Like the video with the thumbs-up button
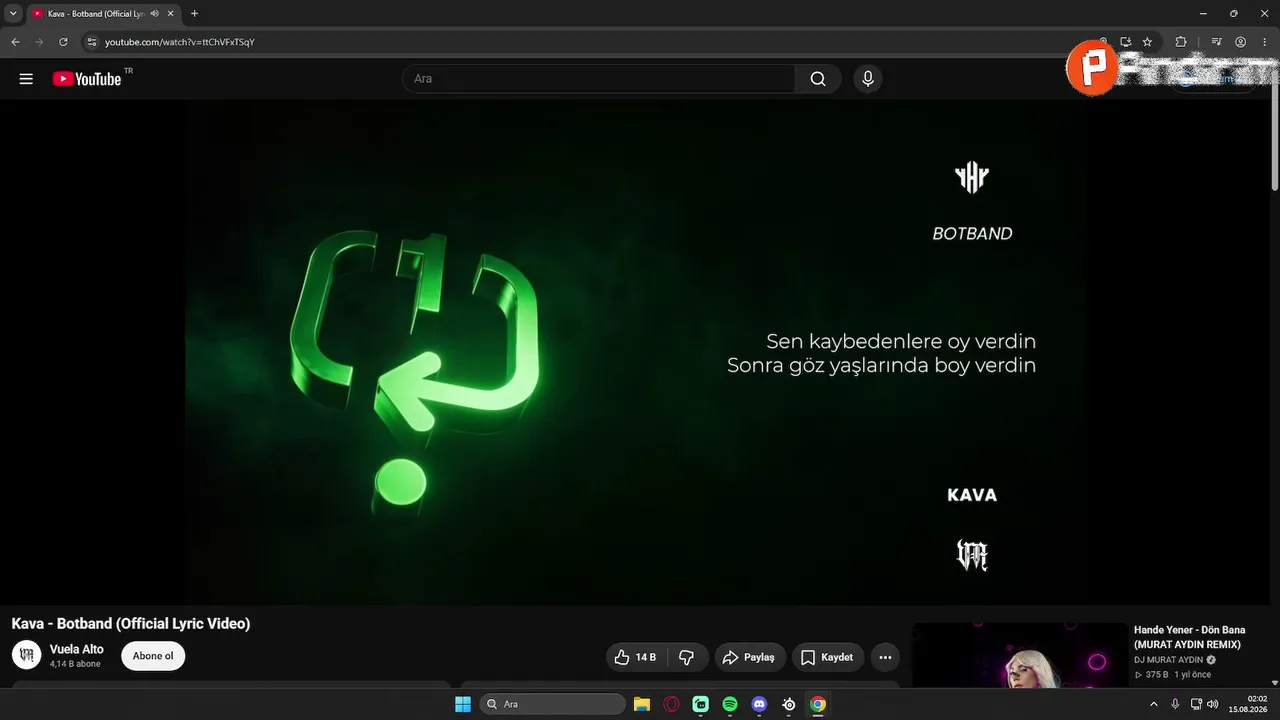The image size is (1280, 720). point(636,657)
